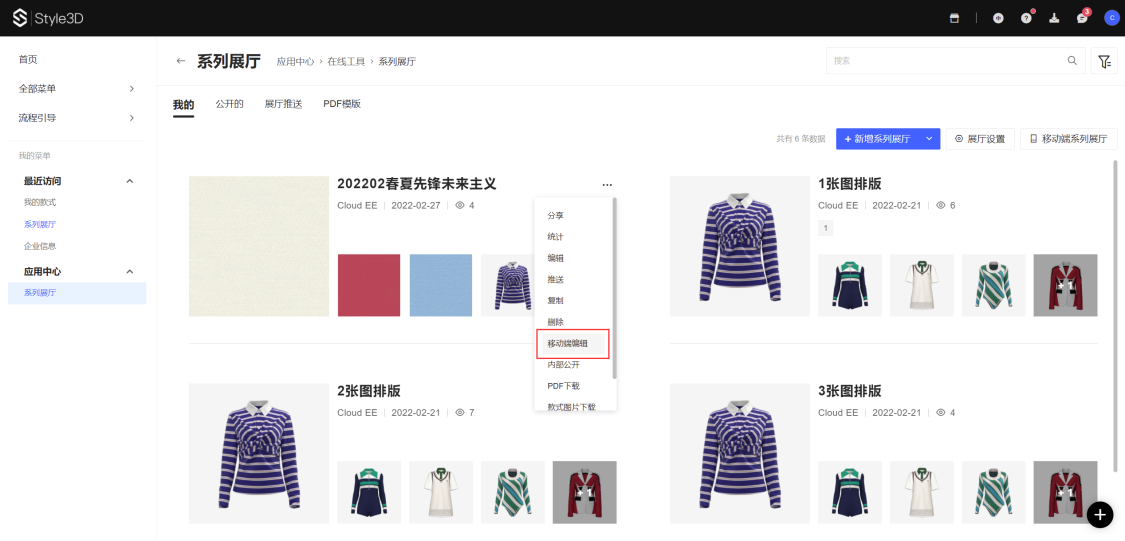Image resolution: width=1125 pixels, height=541 pixels.
Task: Click the filter funnel icon
Action: pos(1104,61)
